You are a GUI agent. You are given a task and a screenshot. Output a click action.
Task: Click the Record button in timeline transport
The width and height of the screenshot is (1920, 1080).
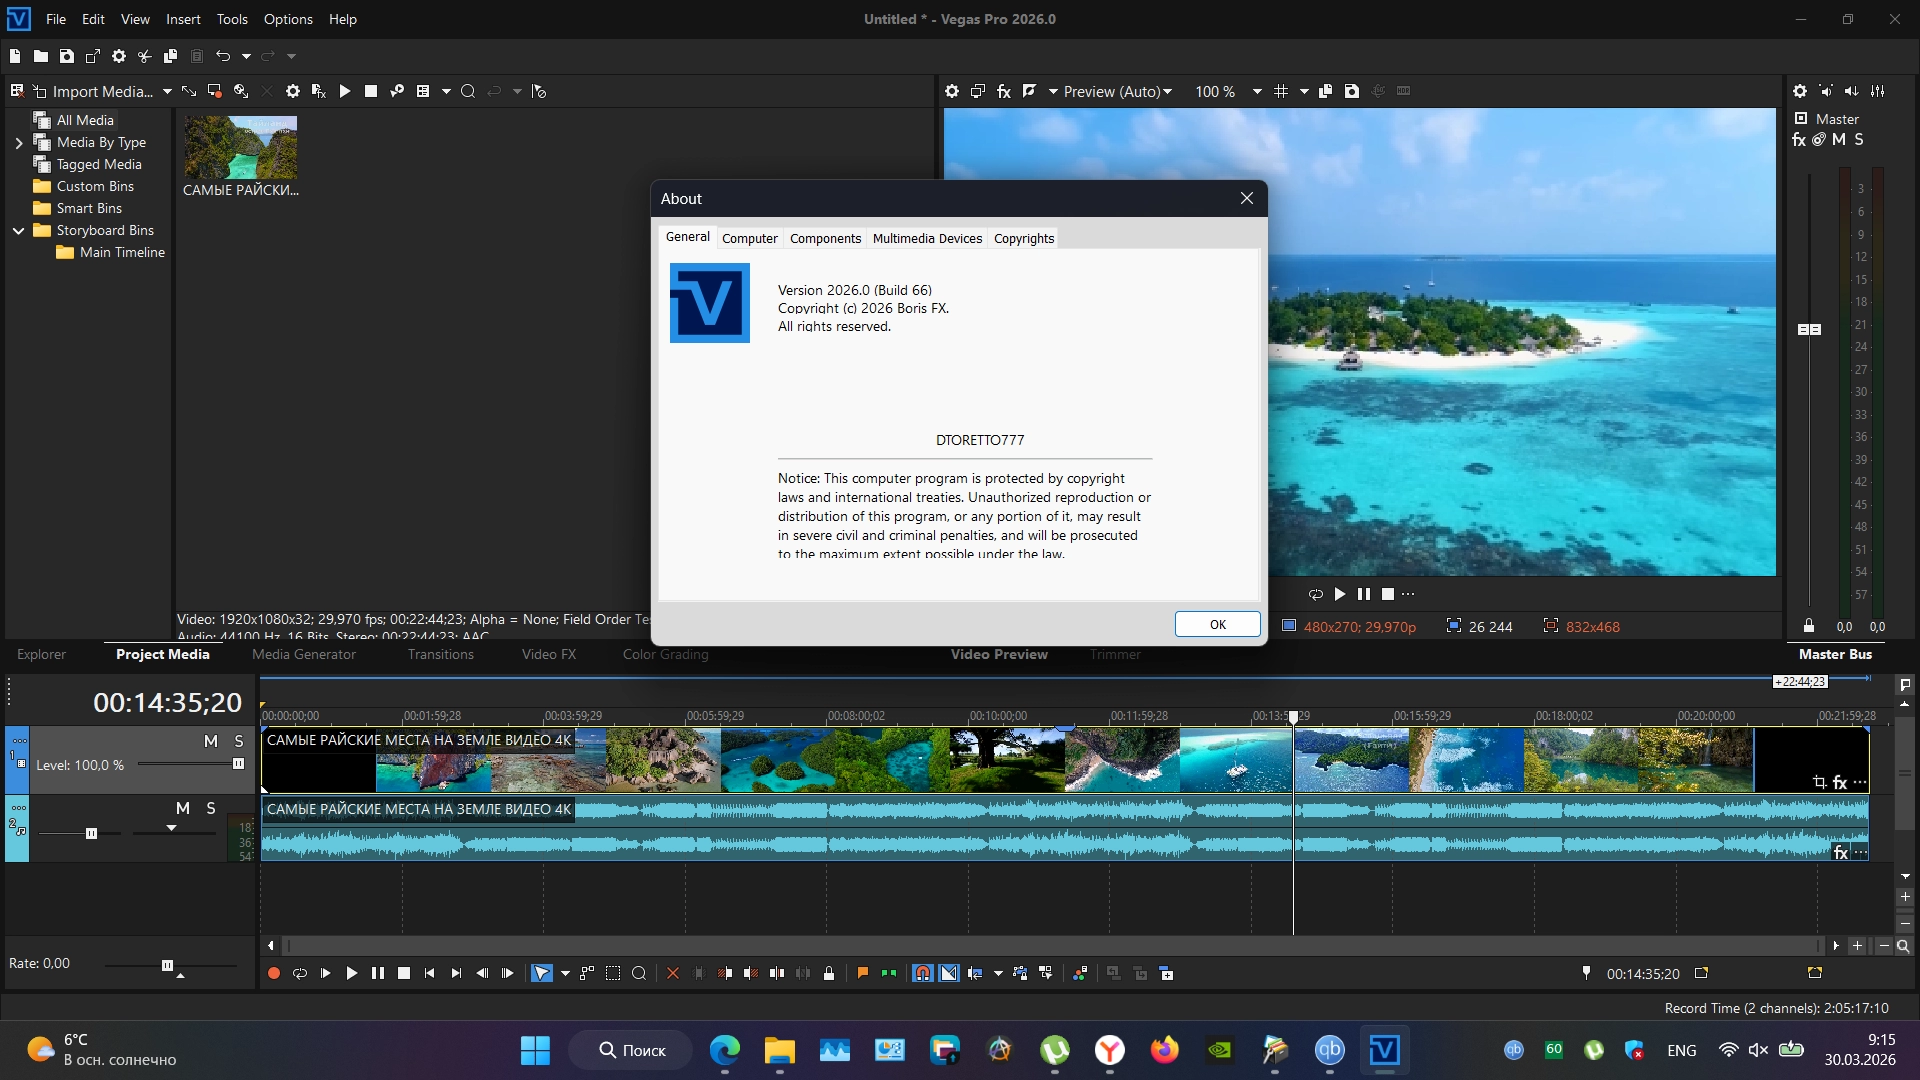pyautogui.click(x=273, y=973)
